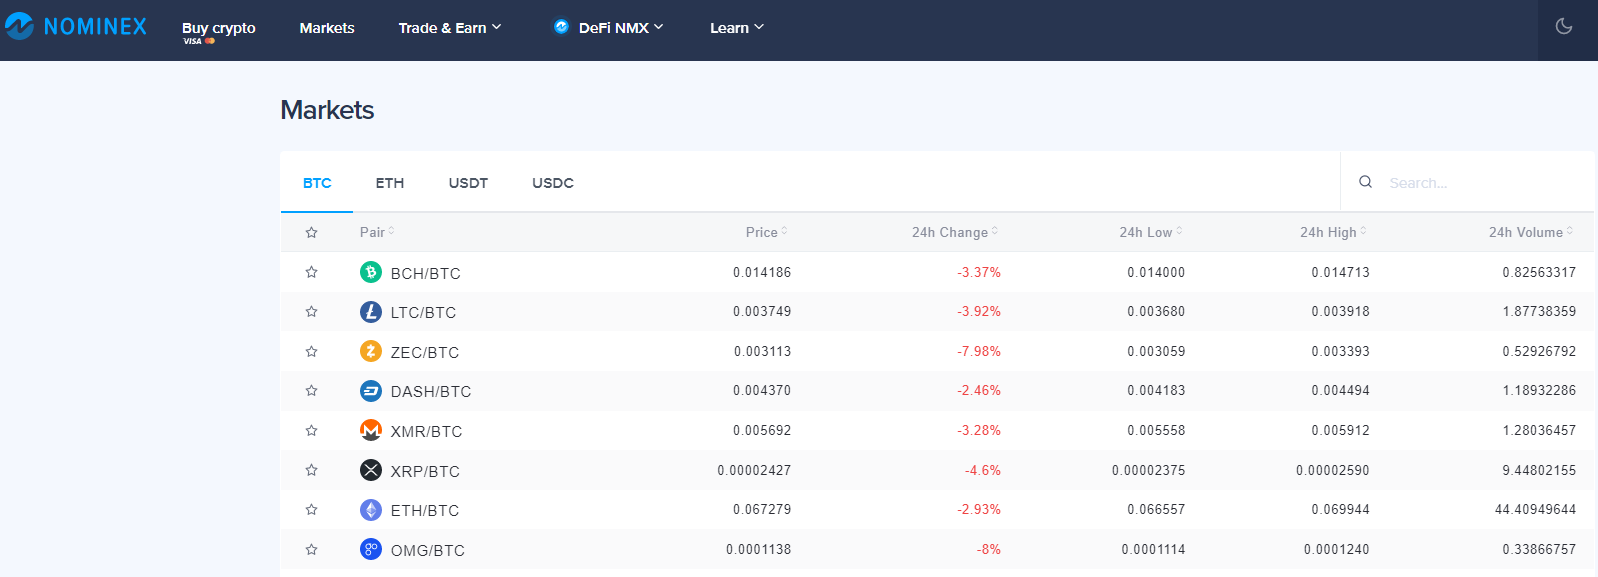The height and width of the screenshot is (577, 1598).
Task: Switch to the USDT market tab
Action: pyautogui.click(x=468, y=183)
